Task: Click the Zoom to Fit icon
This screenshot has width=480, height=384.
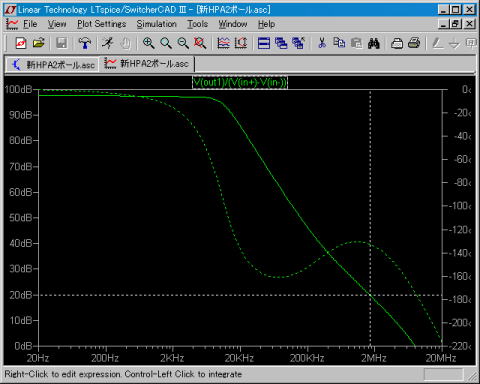Action: 200,43
